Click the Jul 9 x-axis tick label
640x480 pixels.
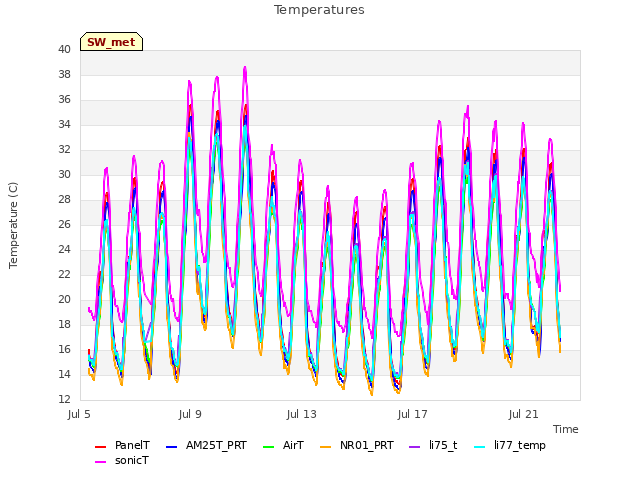tap(190, 414)
